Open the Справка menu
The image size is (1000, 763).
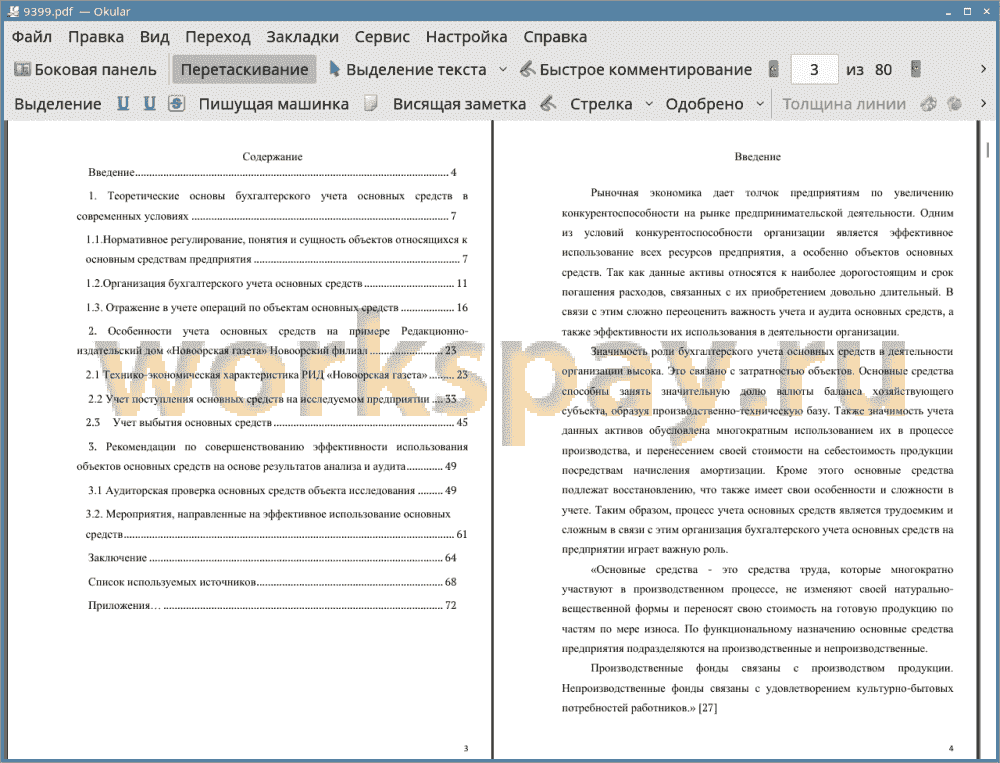[x=555, y=36]
